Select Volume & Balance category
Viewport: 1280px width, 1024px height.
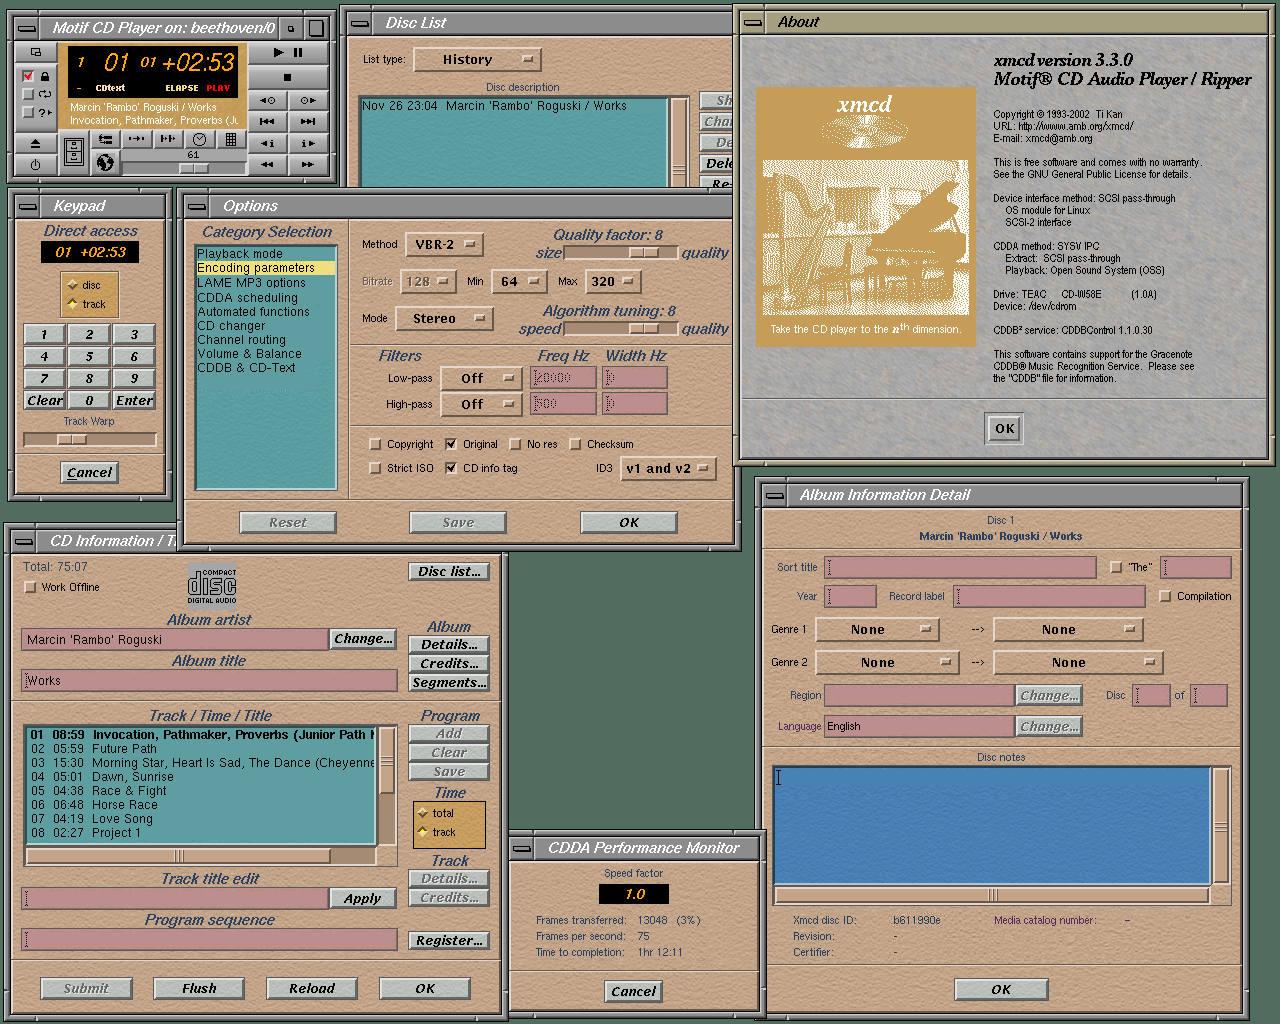point(249,353)
